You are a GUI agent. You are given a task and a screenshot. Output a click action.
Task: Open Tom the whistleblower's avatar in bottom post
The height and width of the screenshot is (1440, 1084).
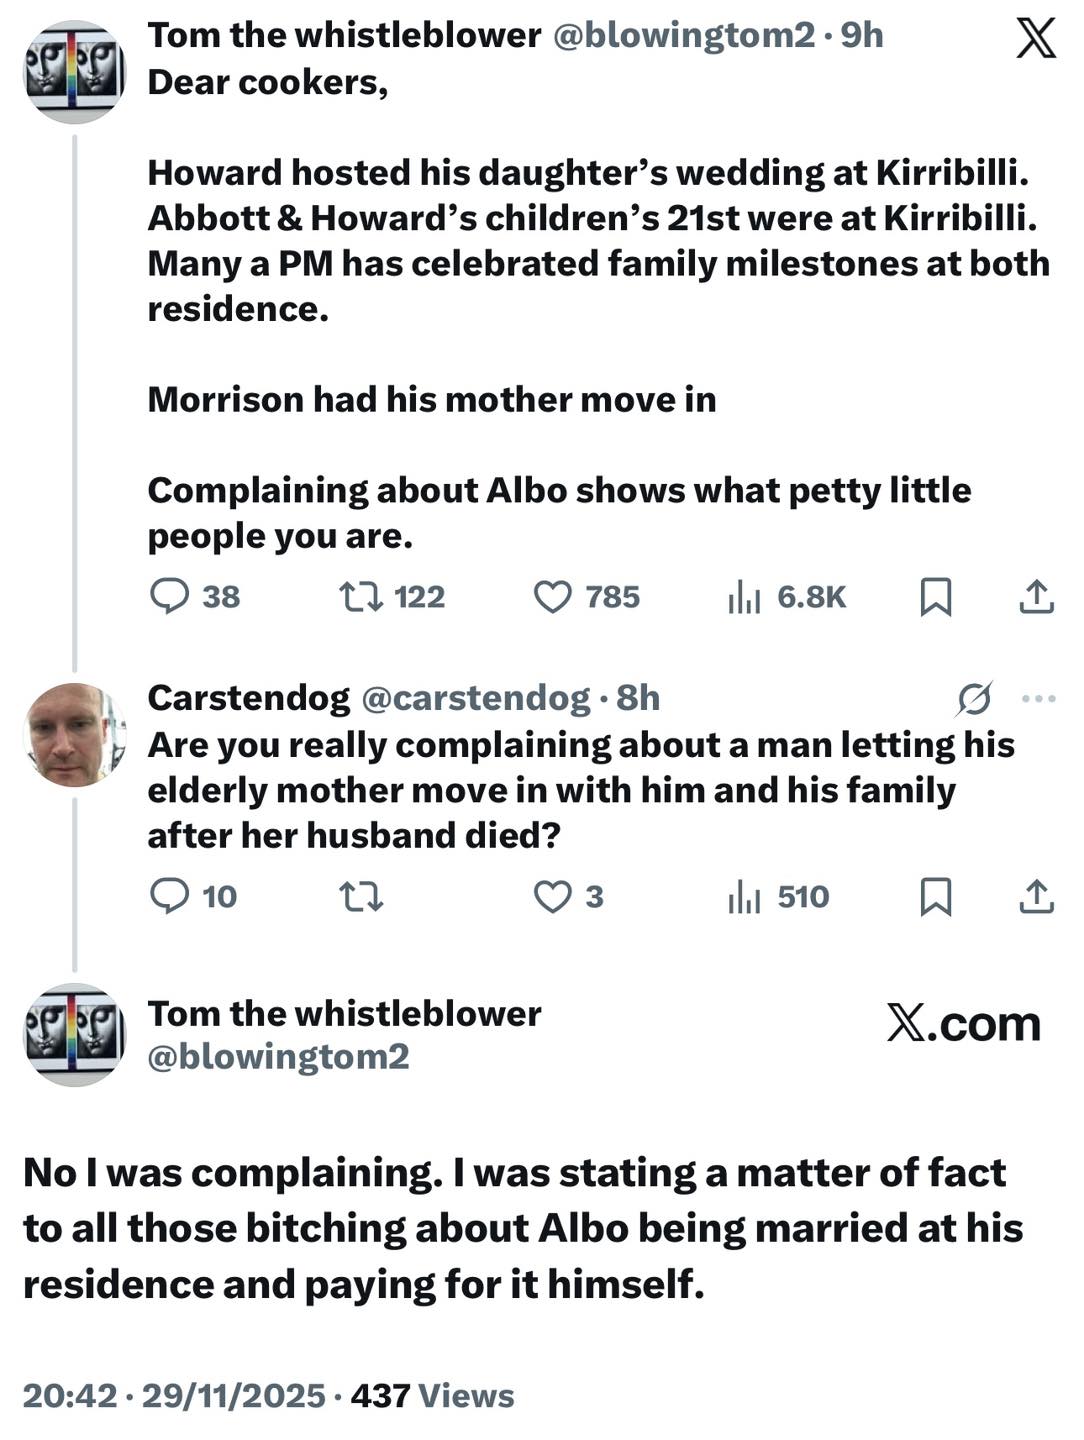tap(74, 1034)
